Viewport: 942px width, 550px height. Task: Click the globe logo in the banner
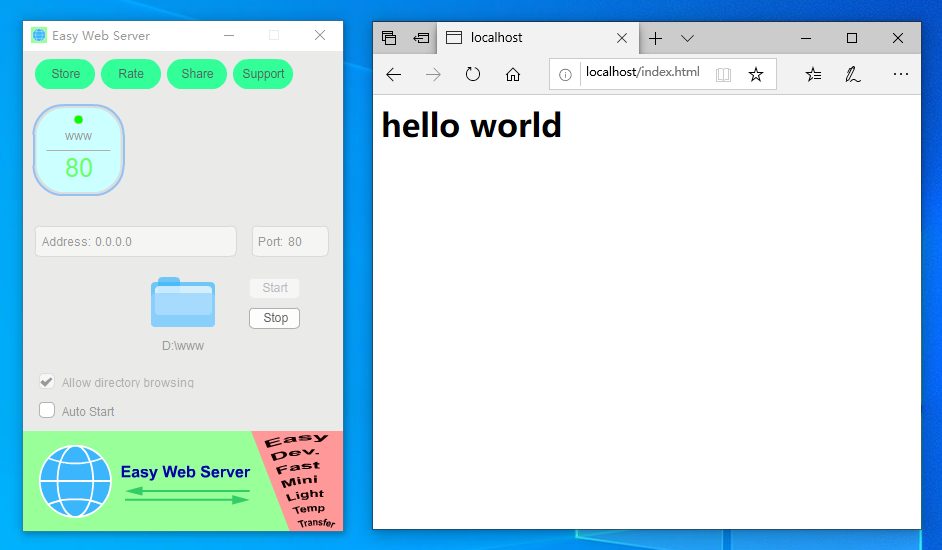[x=75, y=481]
